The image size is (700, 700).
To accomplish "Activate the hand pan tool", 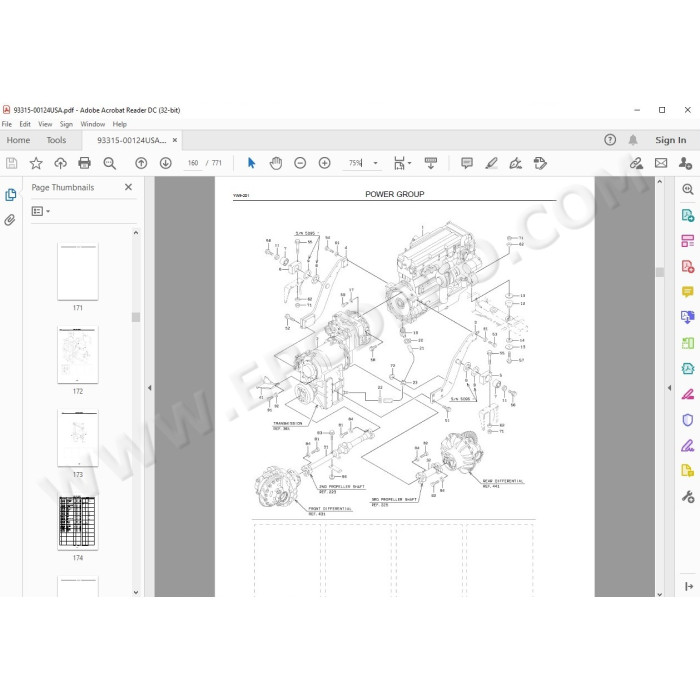I will [276, 163].
